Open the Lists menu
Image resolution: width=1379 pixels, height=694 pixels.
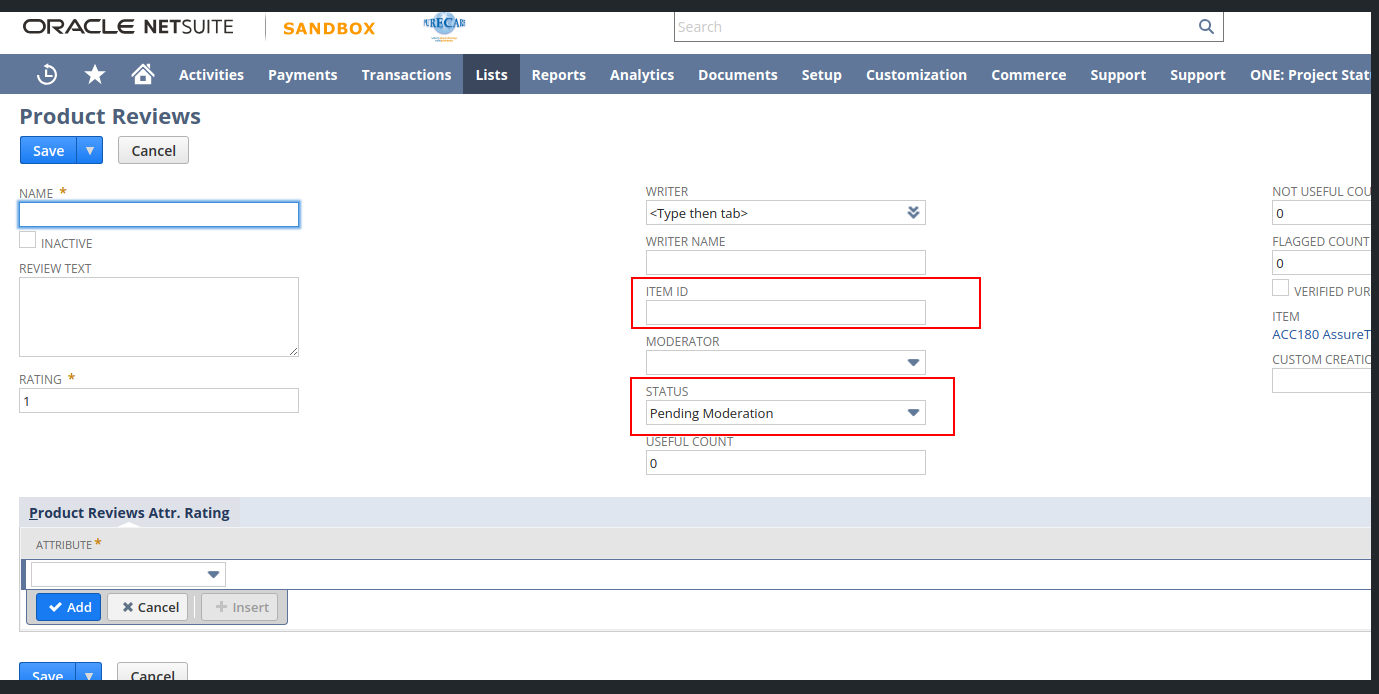click(x=491, y=75)
